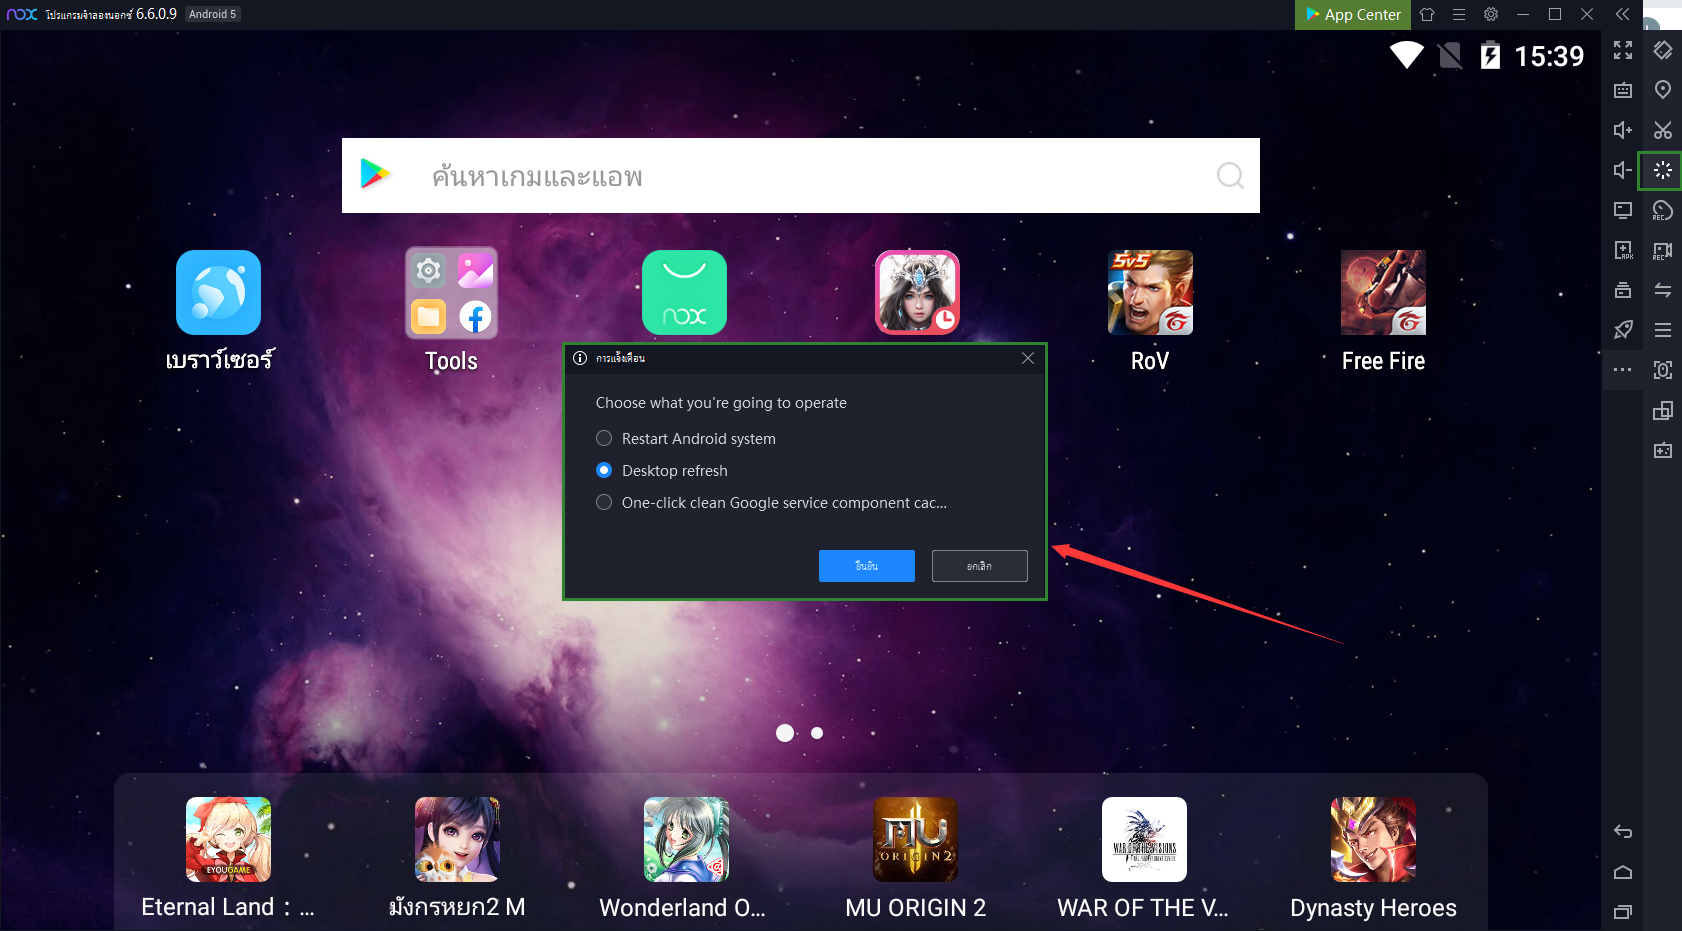Click the rocket clean-up icon in sidebar
This screenshot has height=931, width=1682.
[1622, 330]
